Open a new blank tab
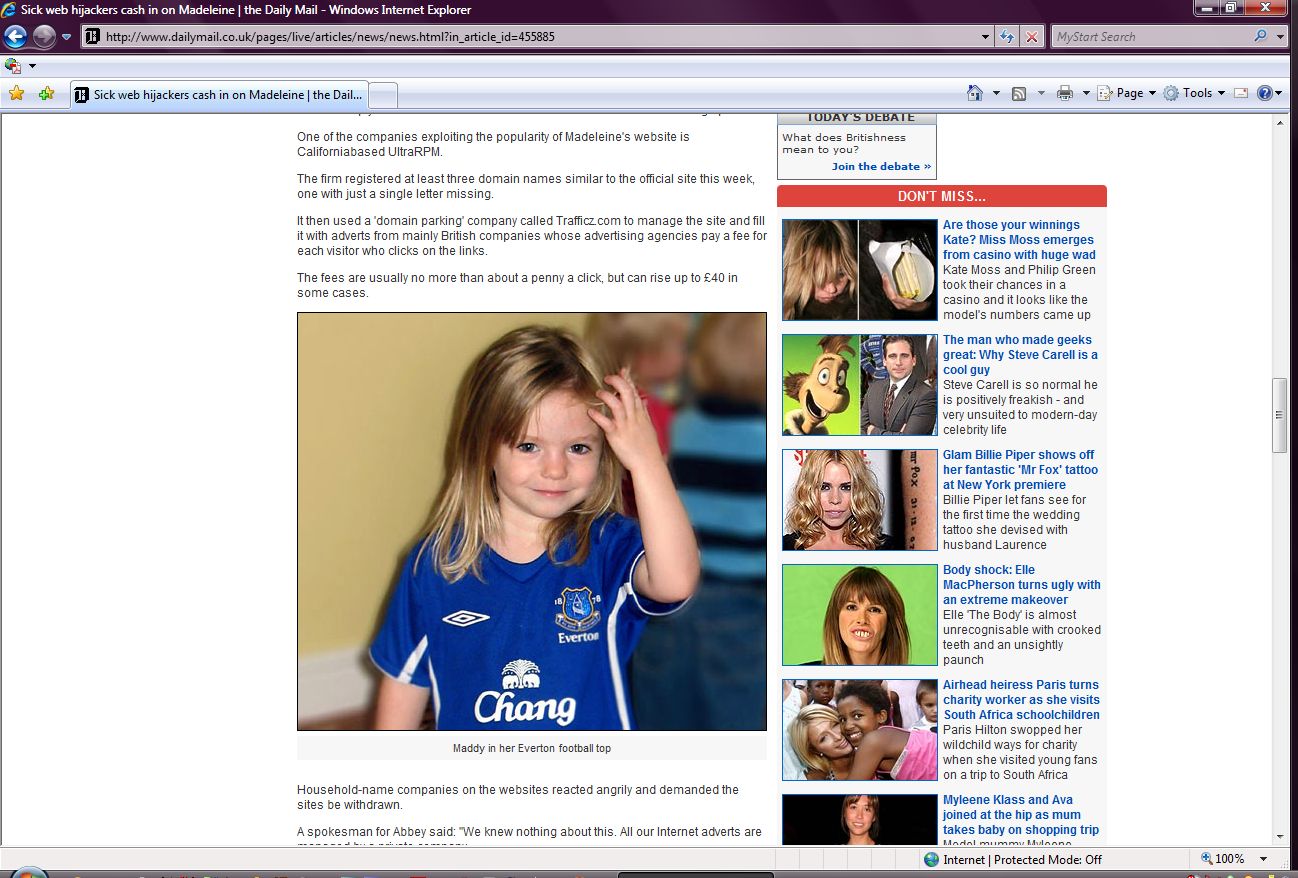The height and width of the screenshot is (878, 1298). pyautogui.click(x=384, y=95)
